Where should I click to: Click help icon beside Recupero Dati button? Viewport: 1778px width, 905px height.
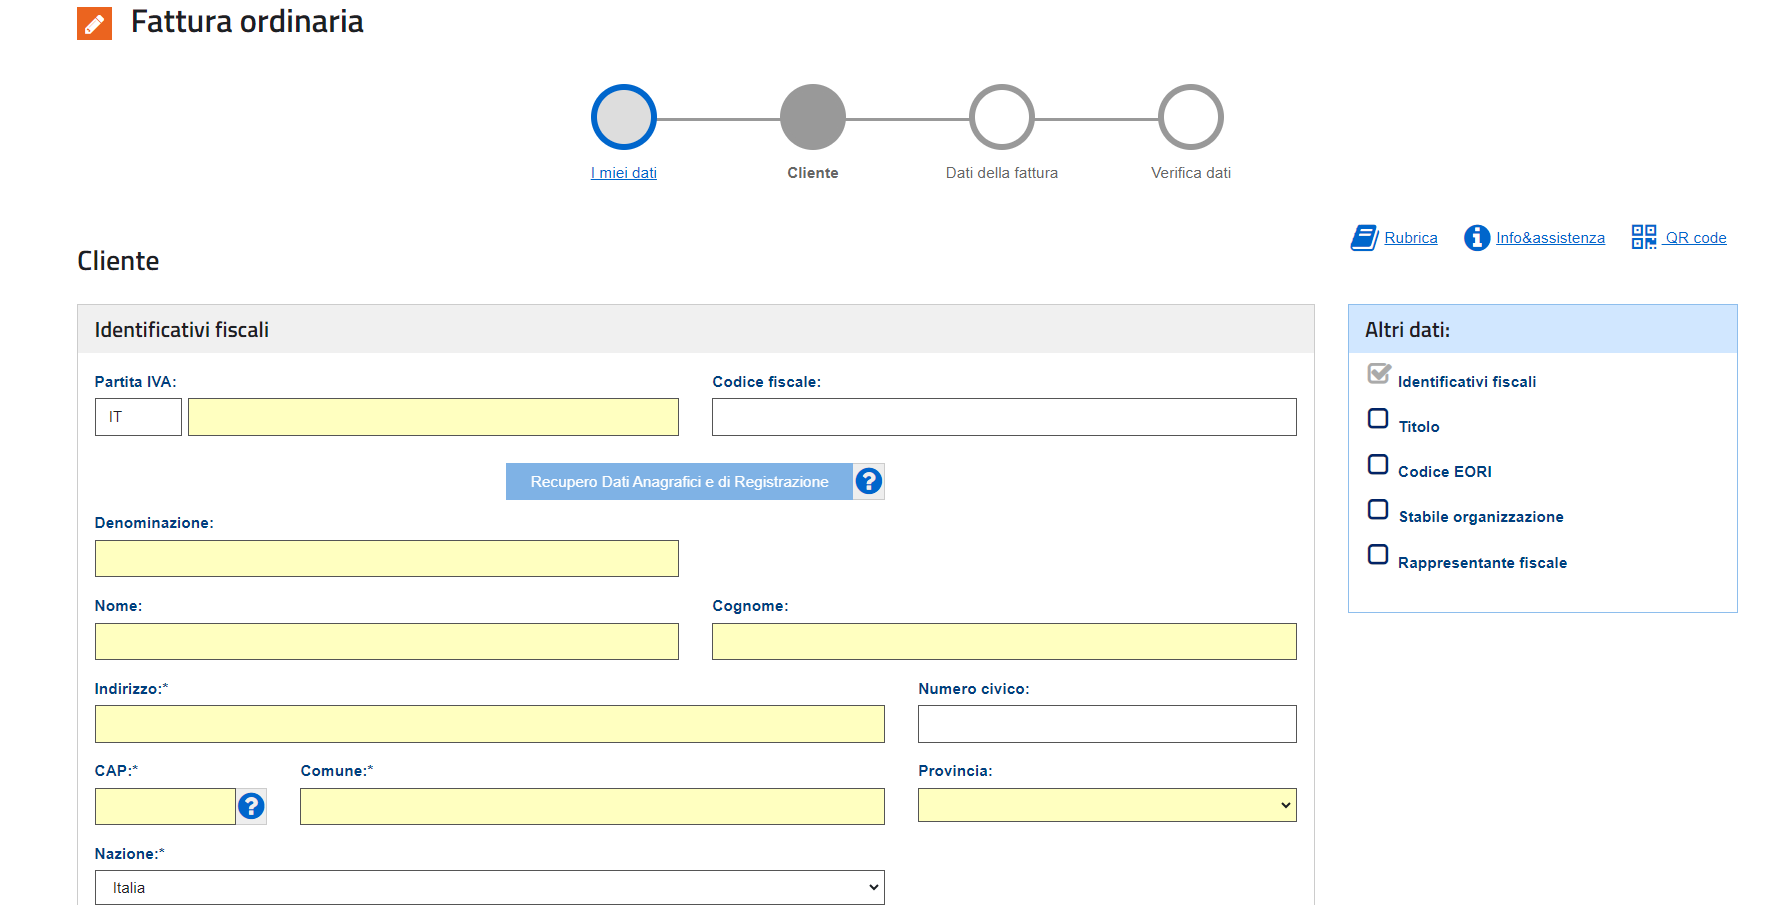pyautogui.click(x=868, y=482)
